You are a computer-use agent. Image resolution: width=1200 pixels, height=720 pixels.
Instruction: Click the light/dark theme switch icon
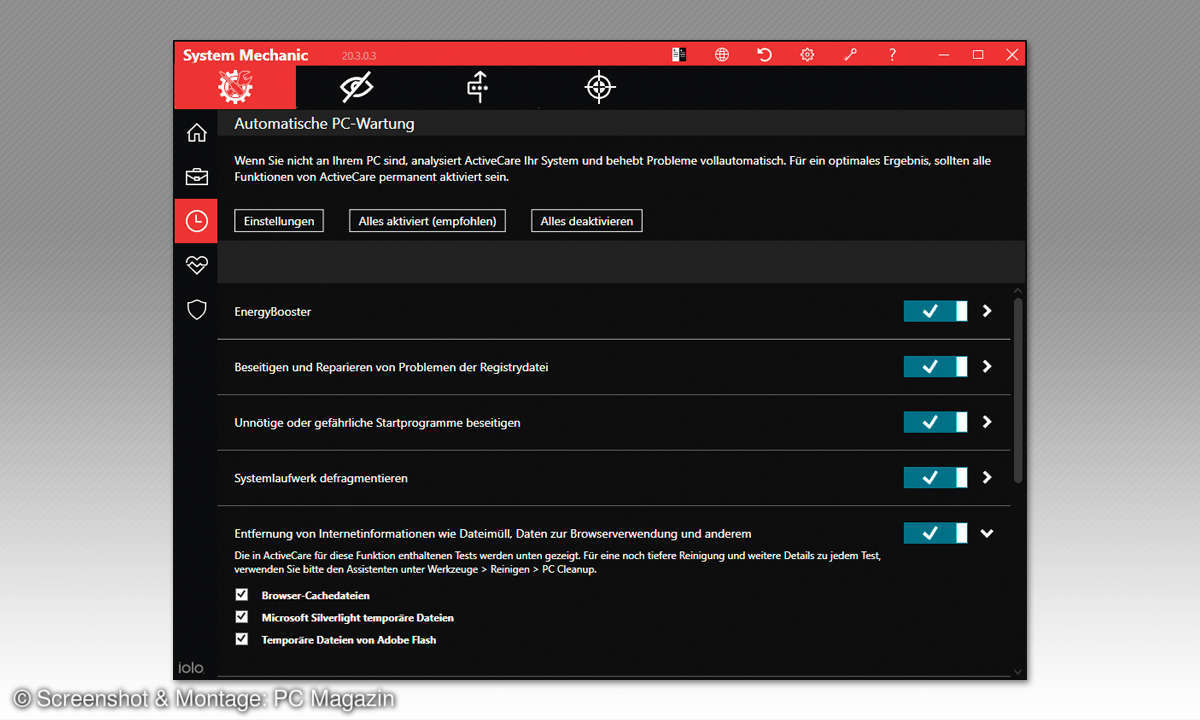pos(679,55)
